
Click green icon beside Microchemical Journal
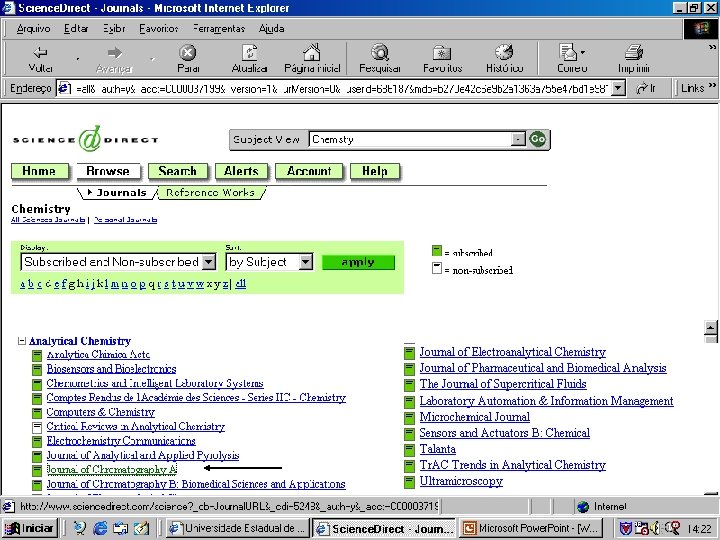tap(409, 418)
